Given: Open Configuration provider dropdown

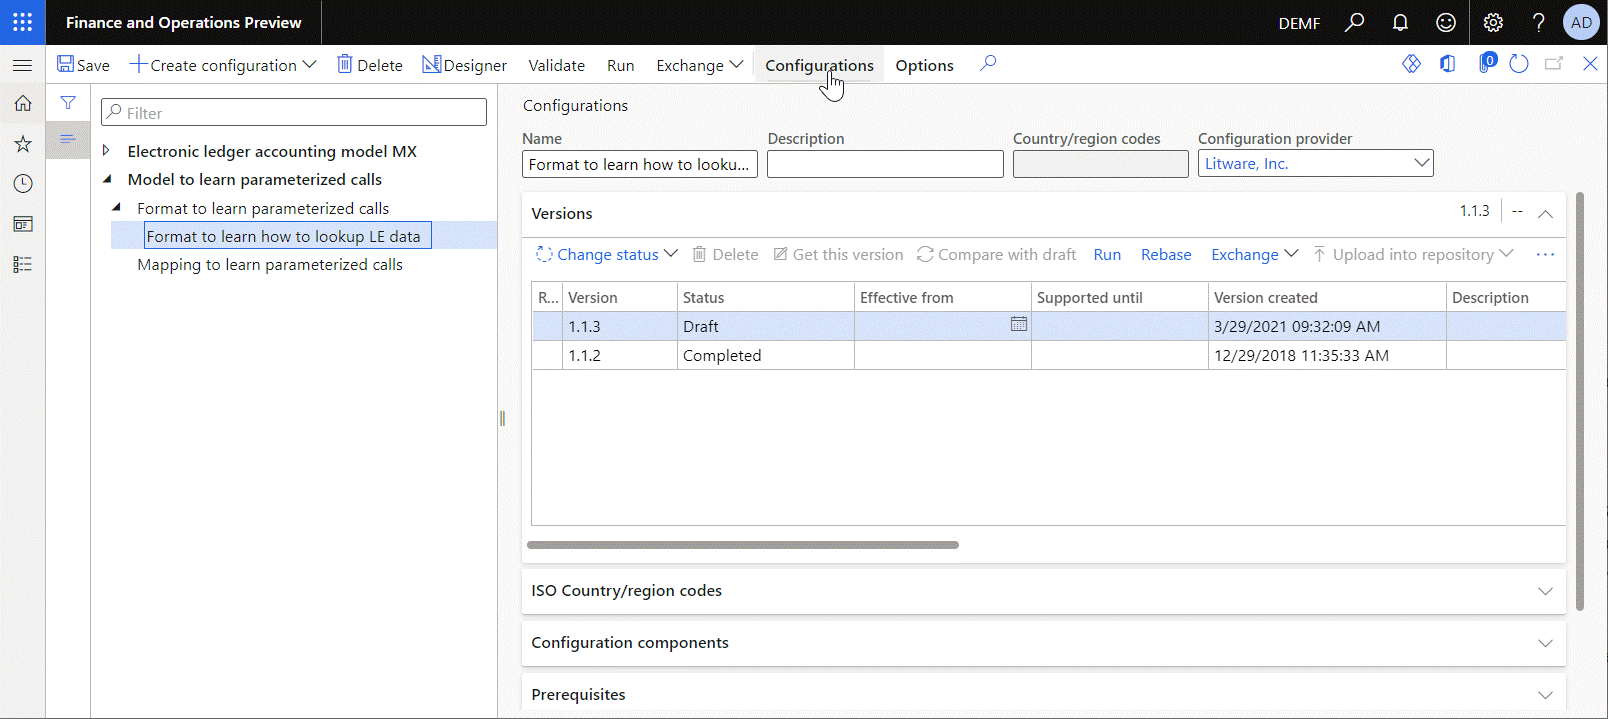Looking at the screenshot, I should [1421, 163].
